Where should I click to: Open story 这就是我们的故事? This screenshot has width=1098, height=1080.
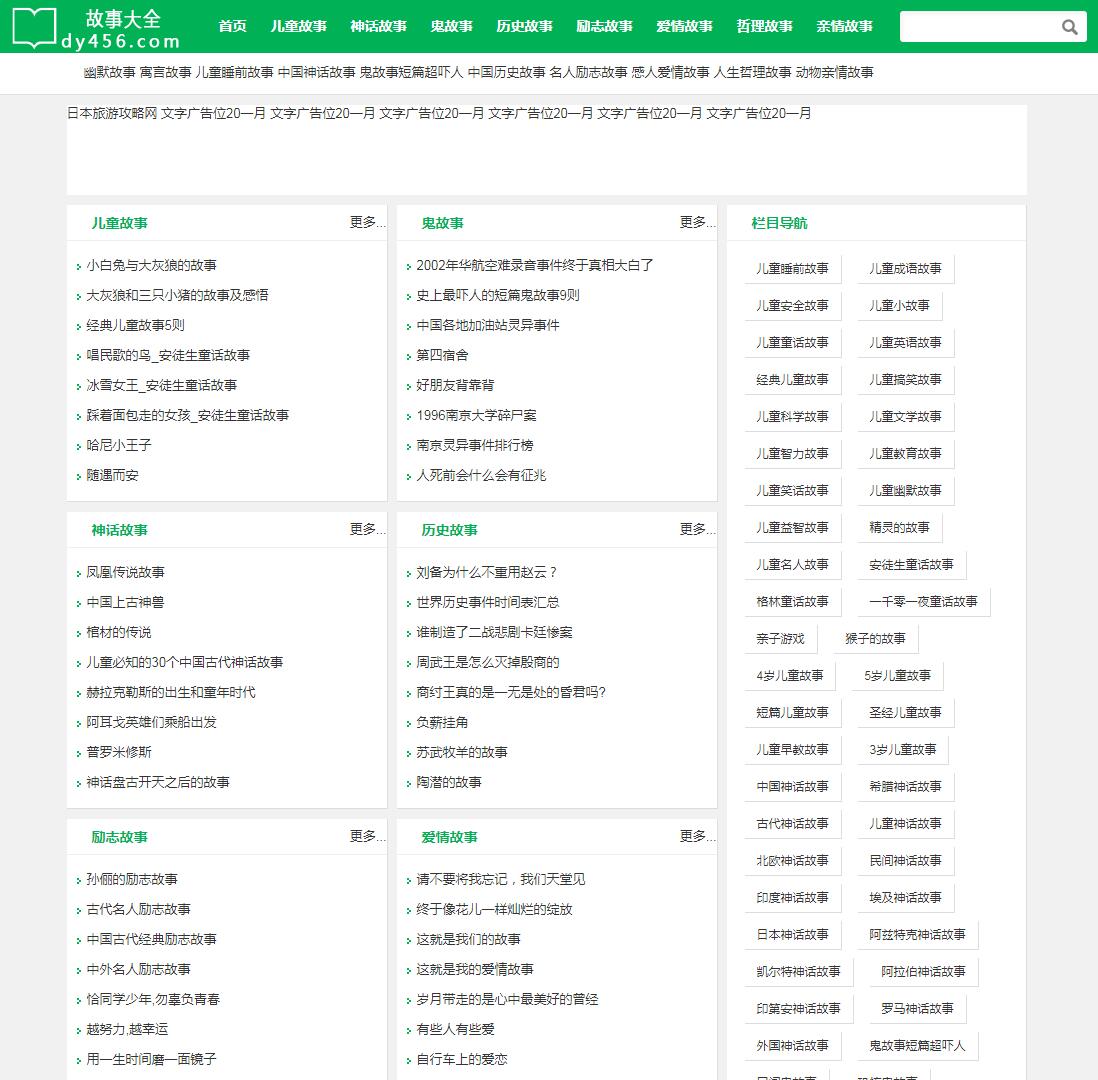click(x=468, y=939)
